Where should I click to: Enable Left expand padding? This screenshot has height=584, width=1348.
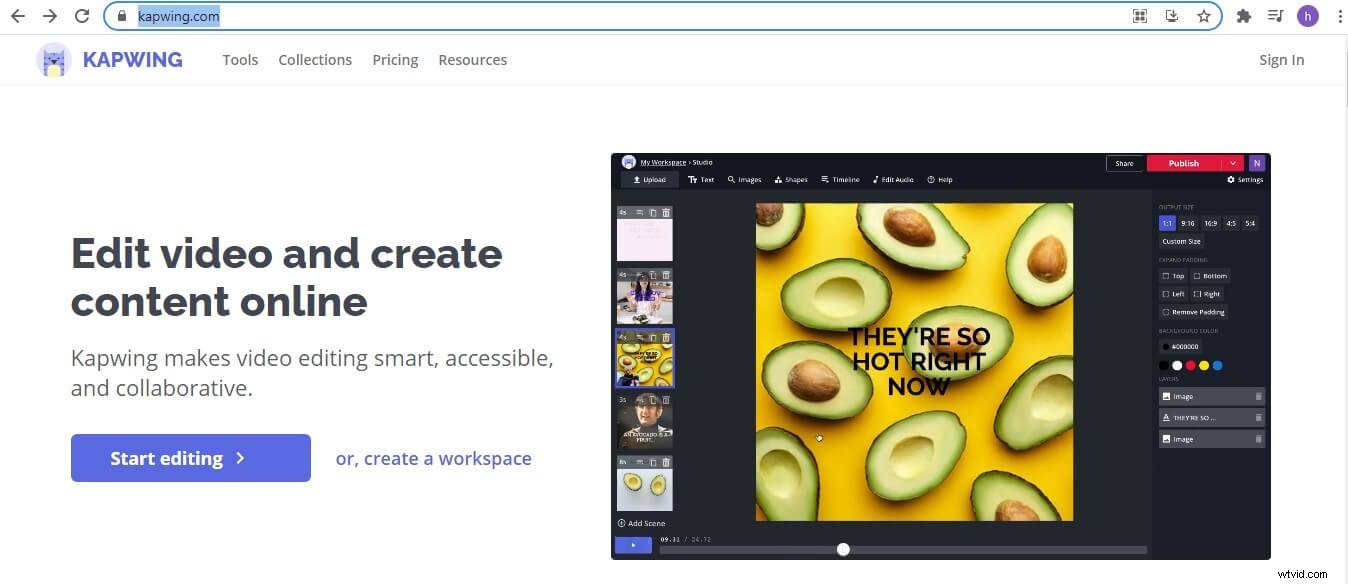1172,293
